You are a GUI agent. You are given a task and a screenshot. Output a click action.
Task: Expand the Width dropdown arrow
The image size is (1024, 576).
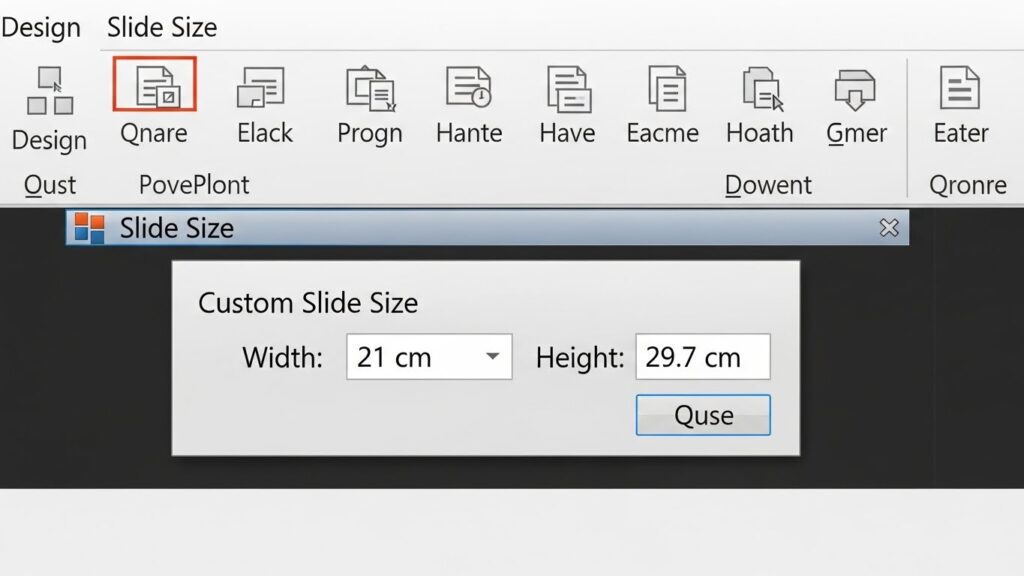(492, 357)
